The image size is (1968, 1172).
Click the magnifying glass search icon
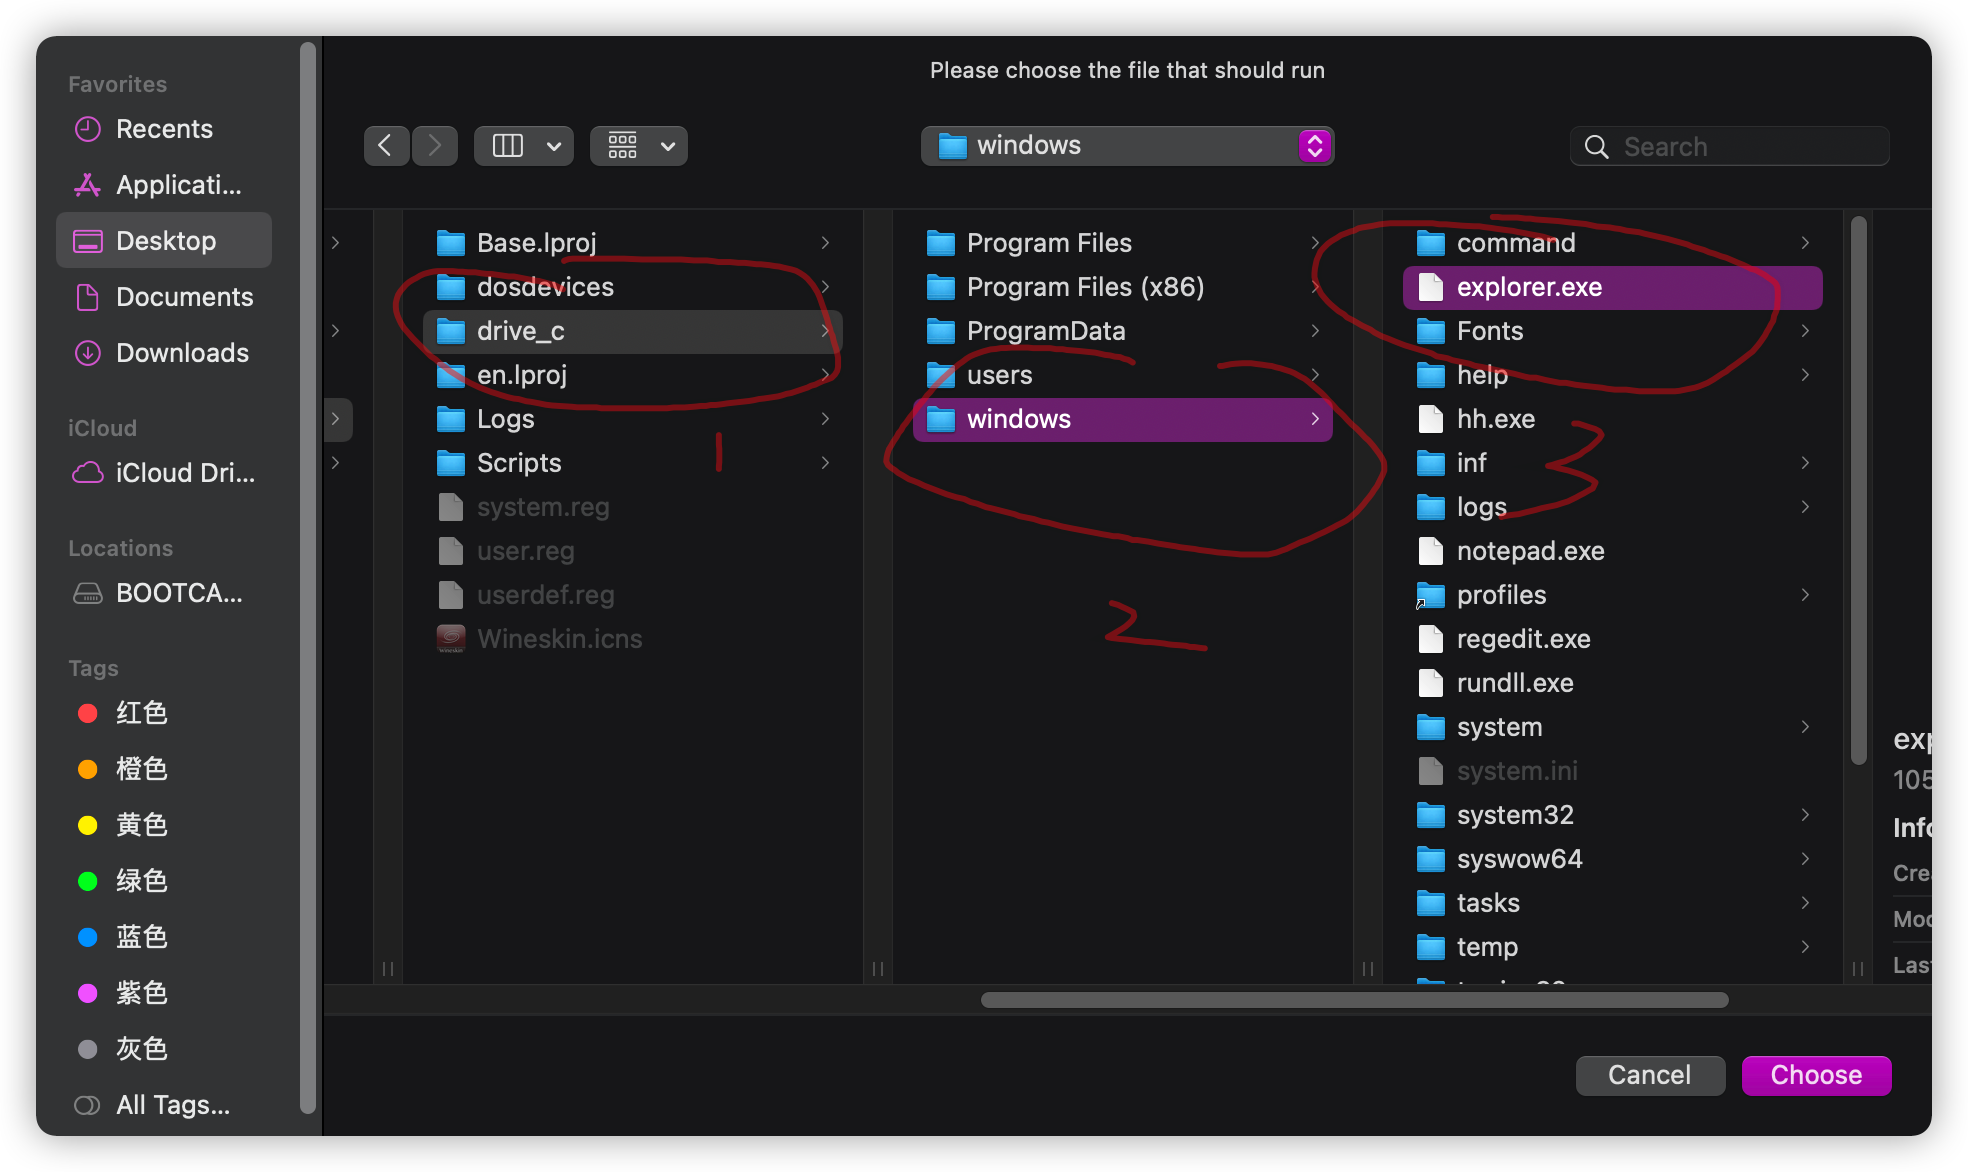[x=1597, y=147]
